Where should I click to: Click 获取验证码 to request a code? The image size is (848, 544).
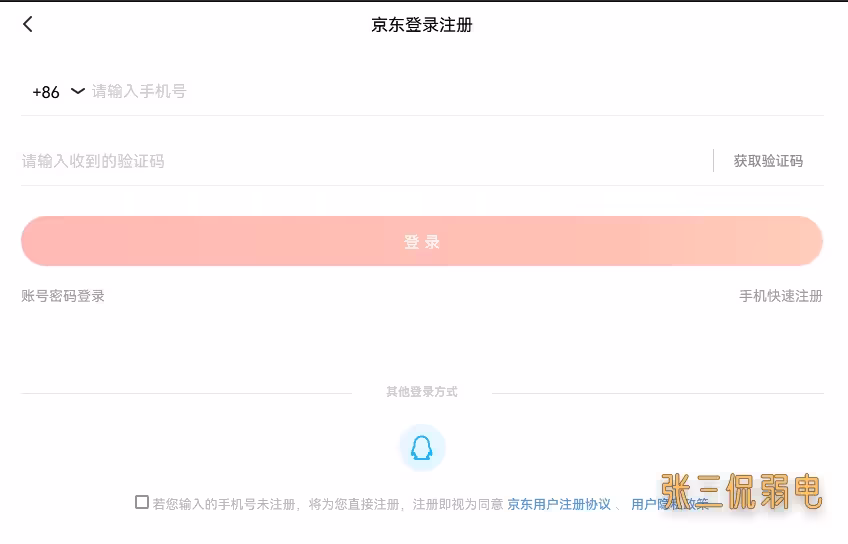tap(768, 161)
